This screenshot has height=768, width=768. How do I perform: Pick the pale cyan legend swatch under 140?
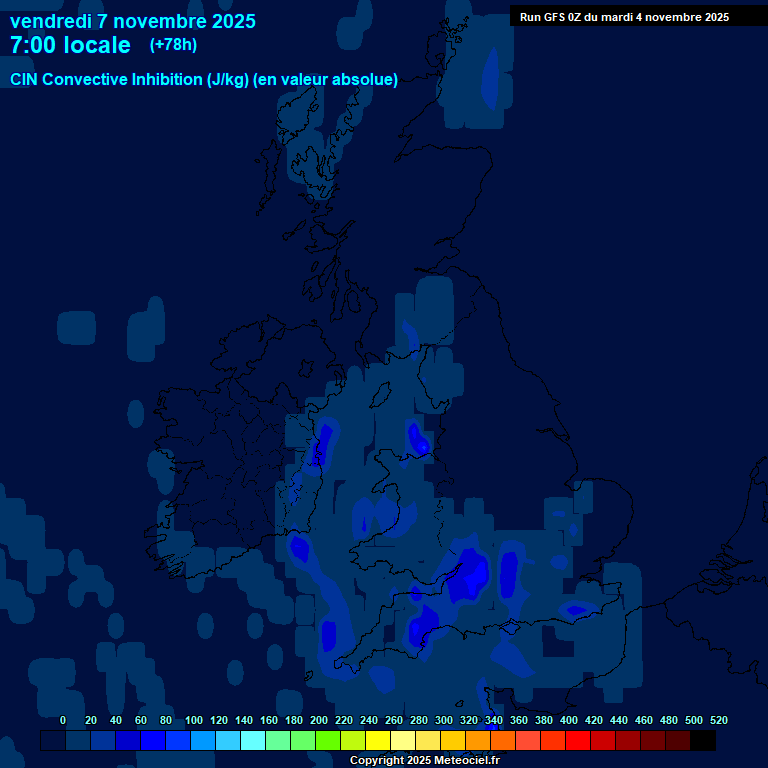point(253,741)
